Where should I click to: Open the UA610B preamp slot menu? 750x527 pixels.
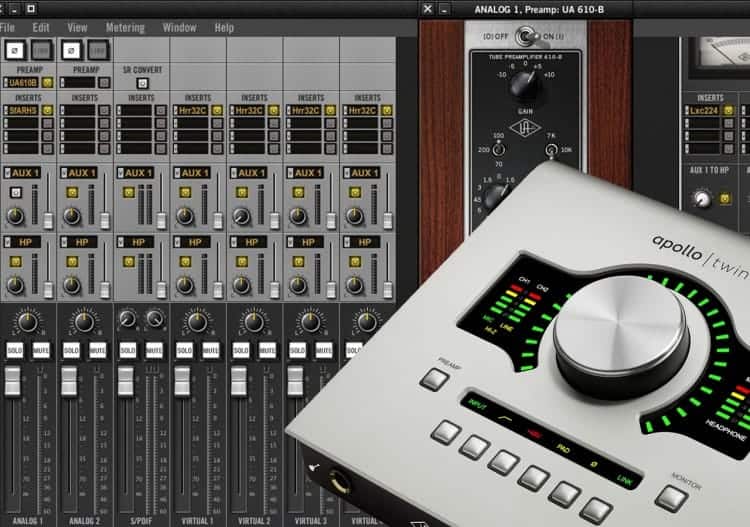[x=21, y=83]
